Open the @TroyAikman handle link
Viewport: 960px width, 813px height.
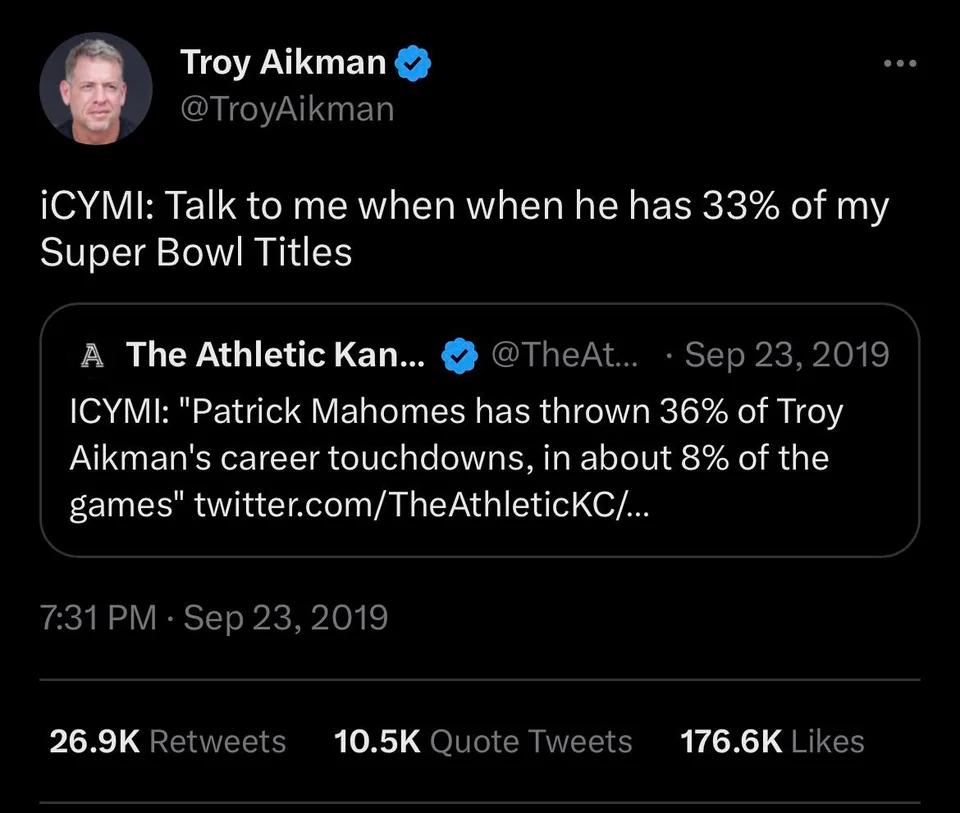click(x=286, y=108)
